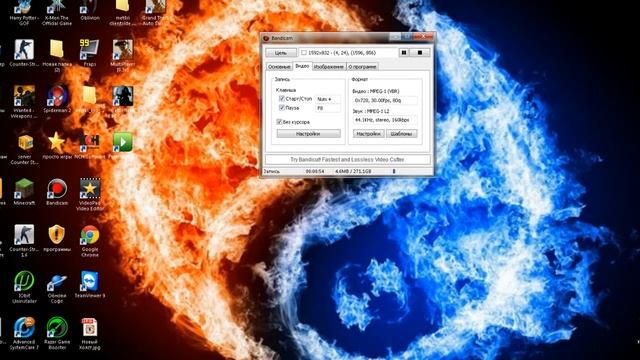Click the 44.1kHz stereo audio format field
Viewport: 640px width, 360px height.
click(x=385, y=120)
